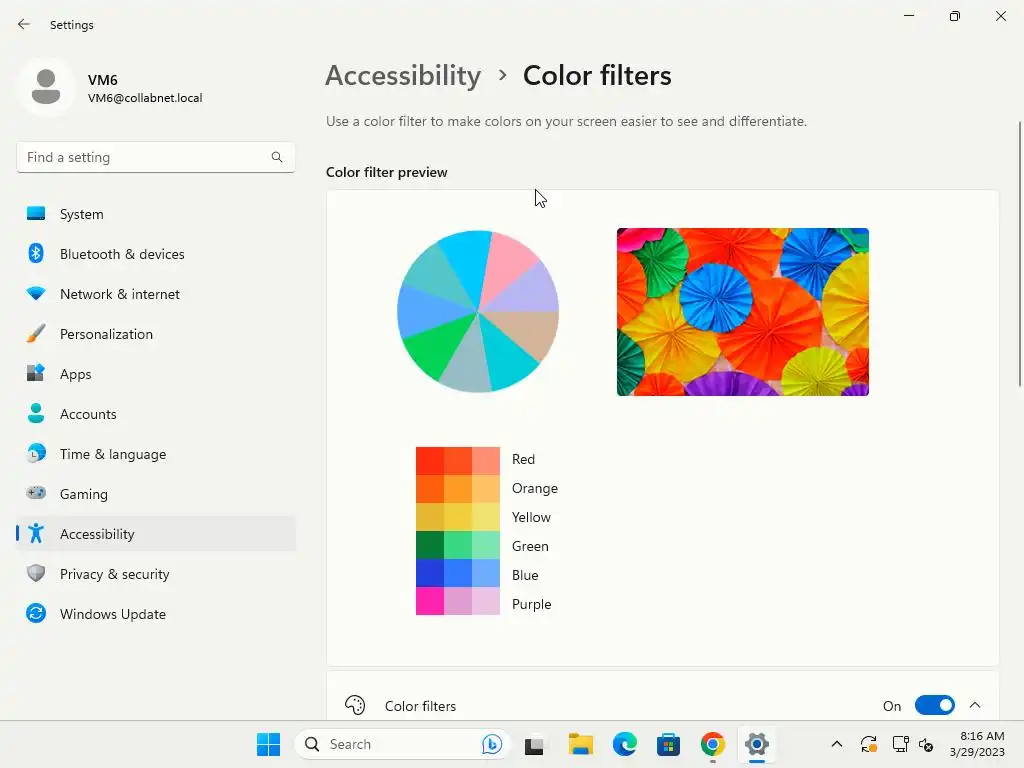1024x768 pixels.
Task: Open Bluetooth & devices settings
Action: click(156, 253)
